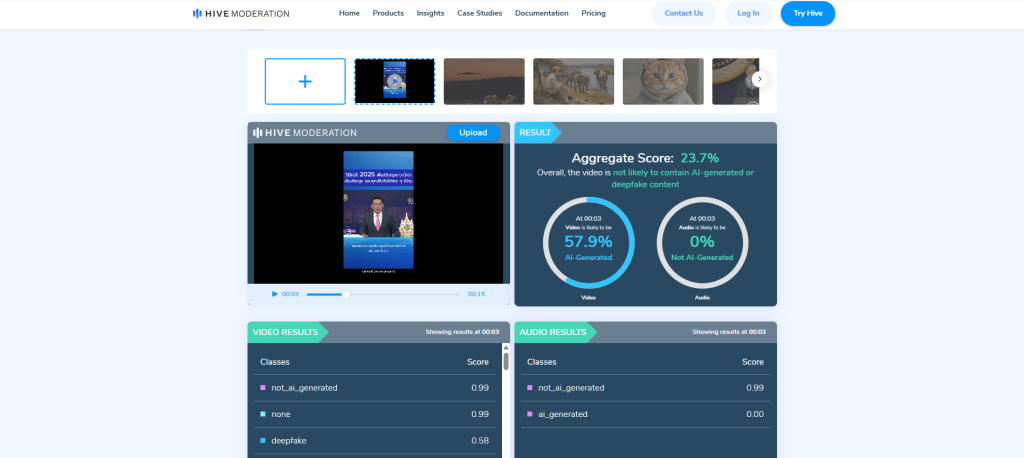
Task: Click the video progress seek bar
Action: coord(385,294)
